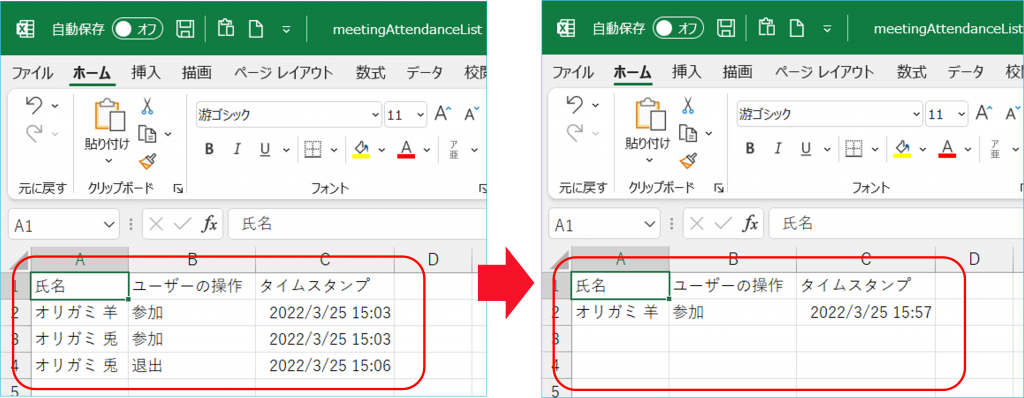Viewport: 1024px width, 398px height.
Task: Increase font size icon in right window
Action: click(985, 113)
